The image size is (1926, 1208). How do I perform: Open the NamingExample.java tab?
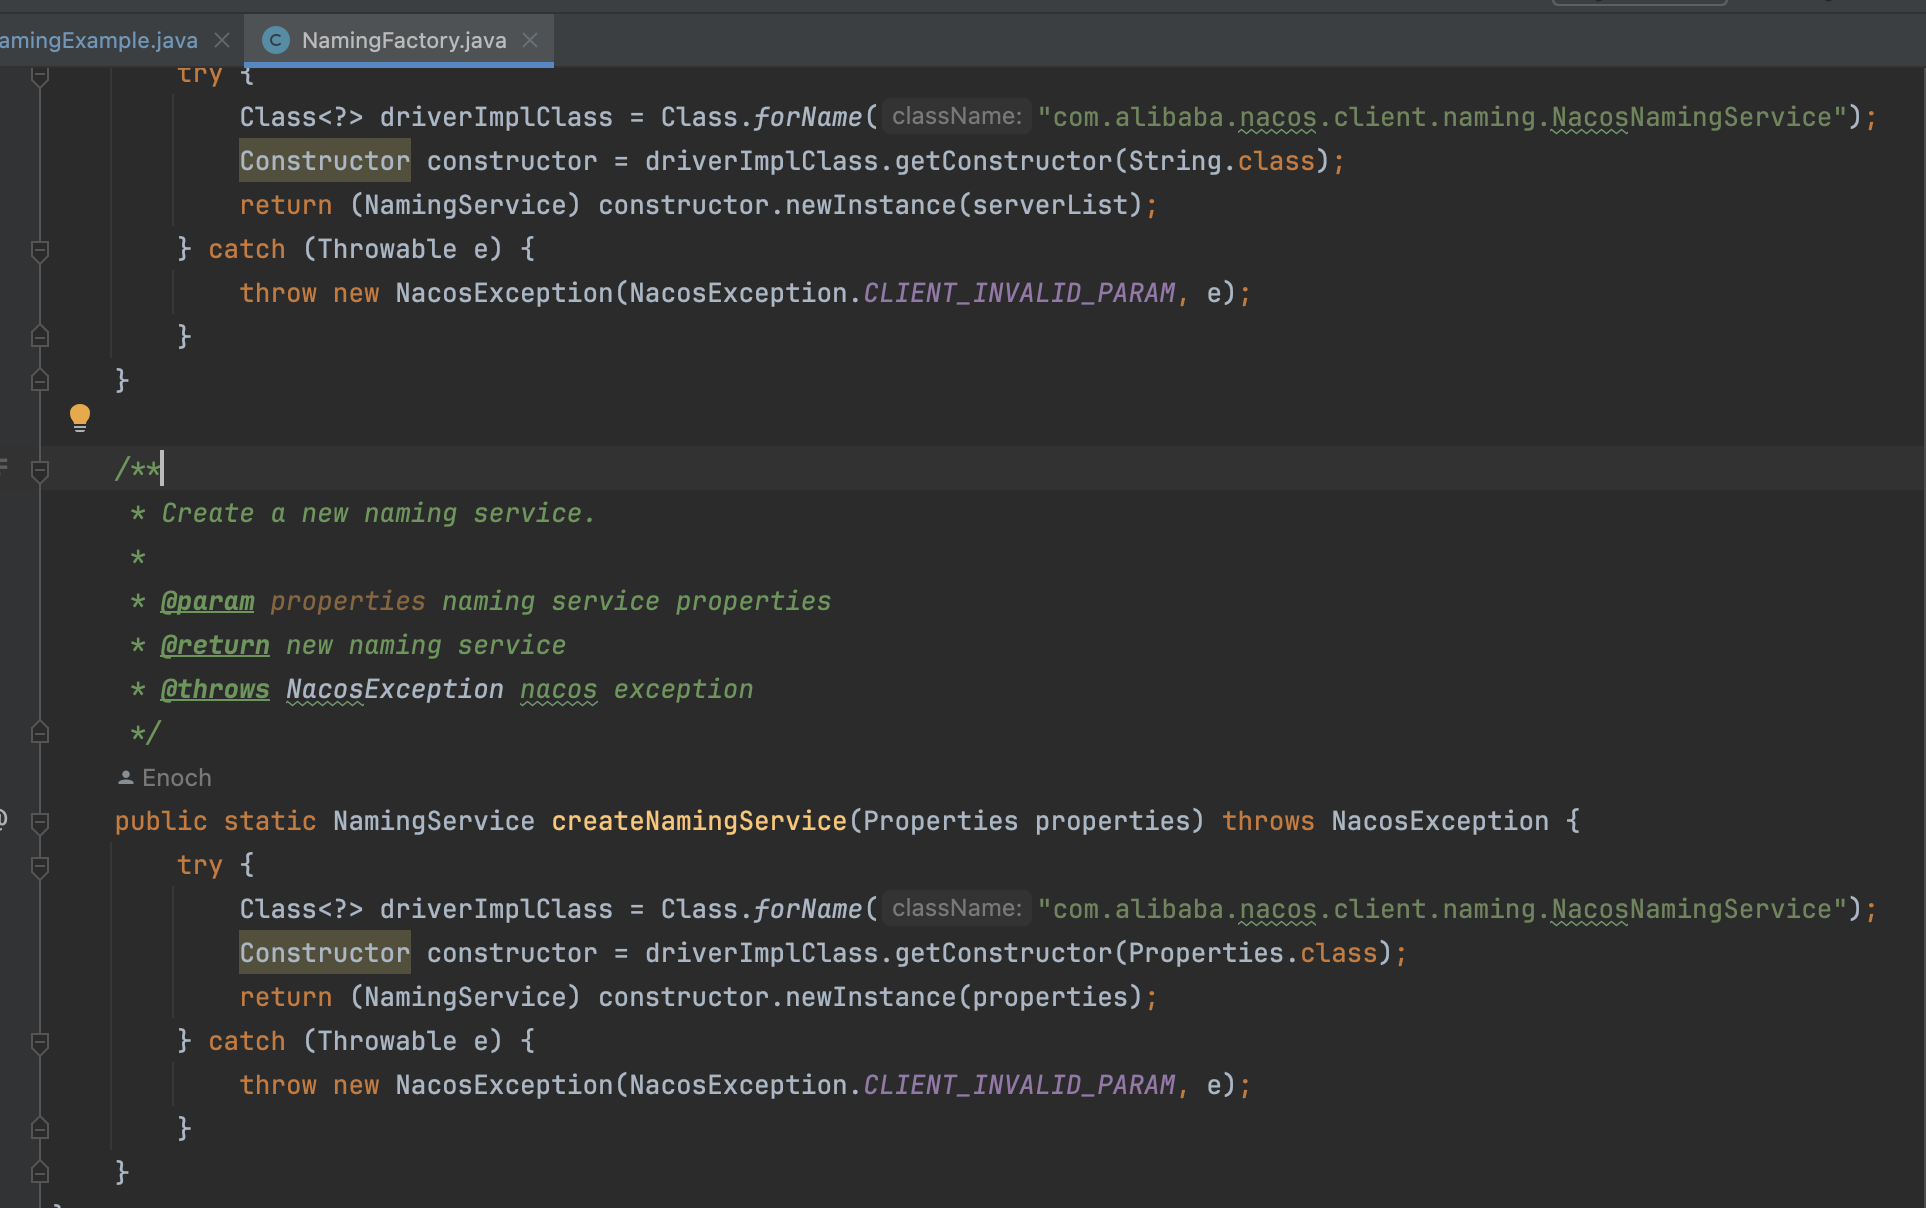click(x=98, y=40)
